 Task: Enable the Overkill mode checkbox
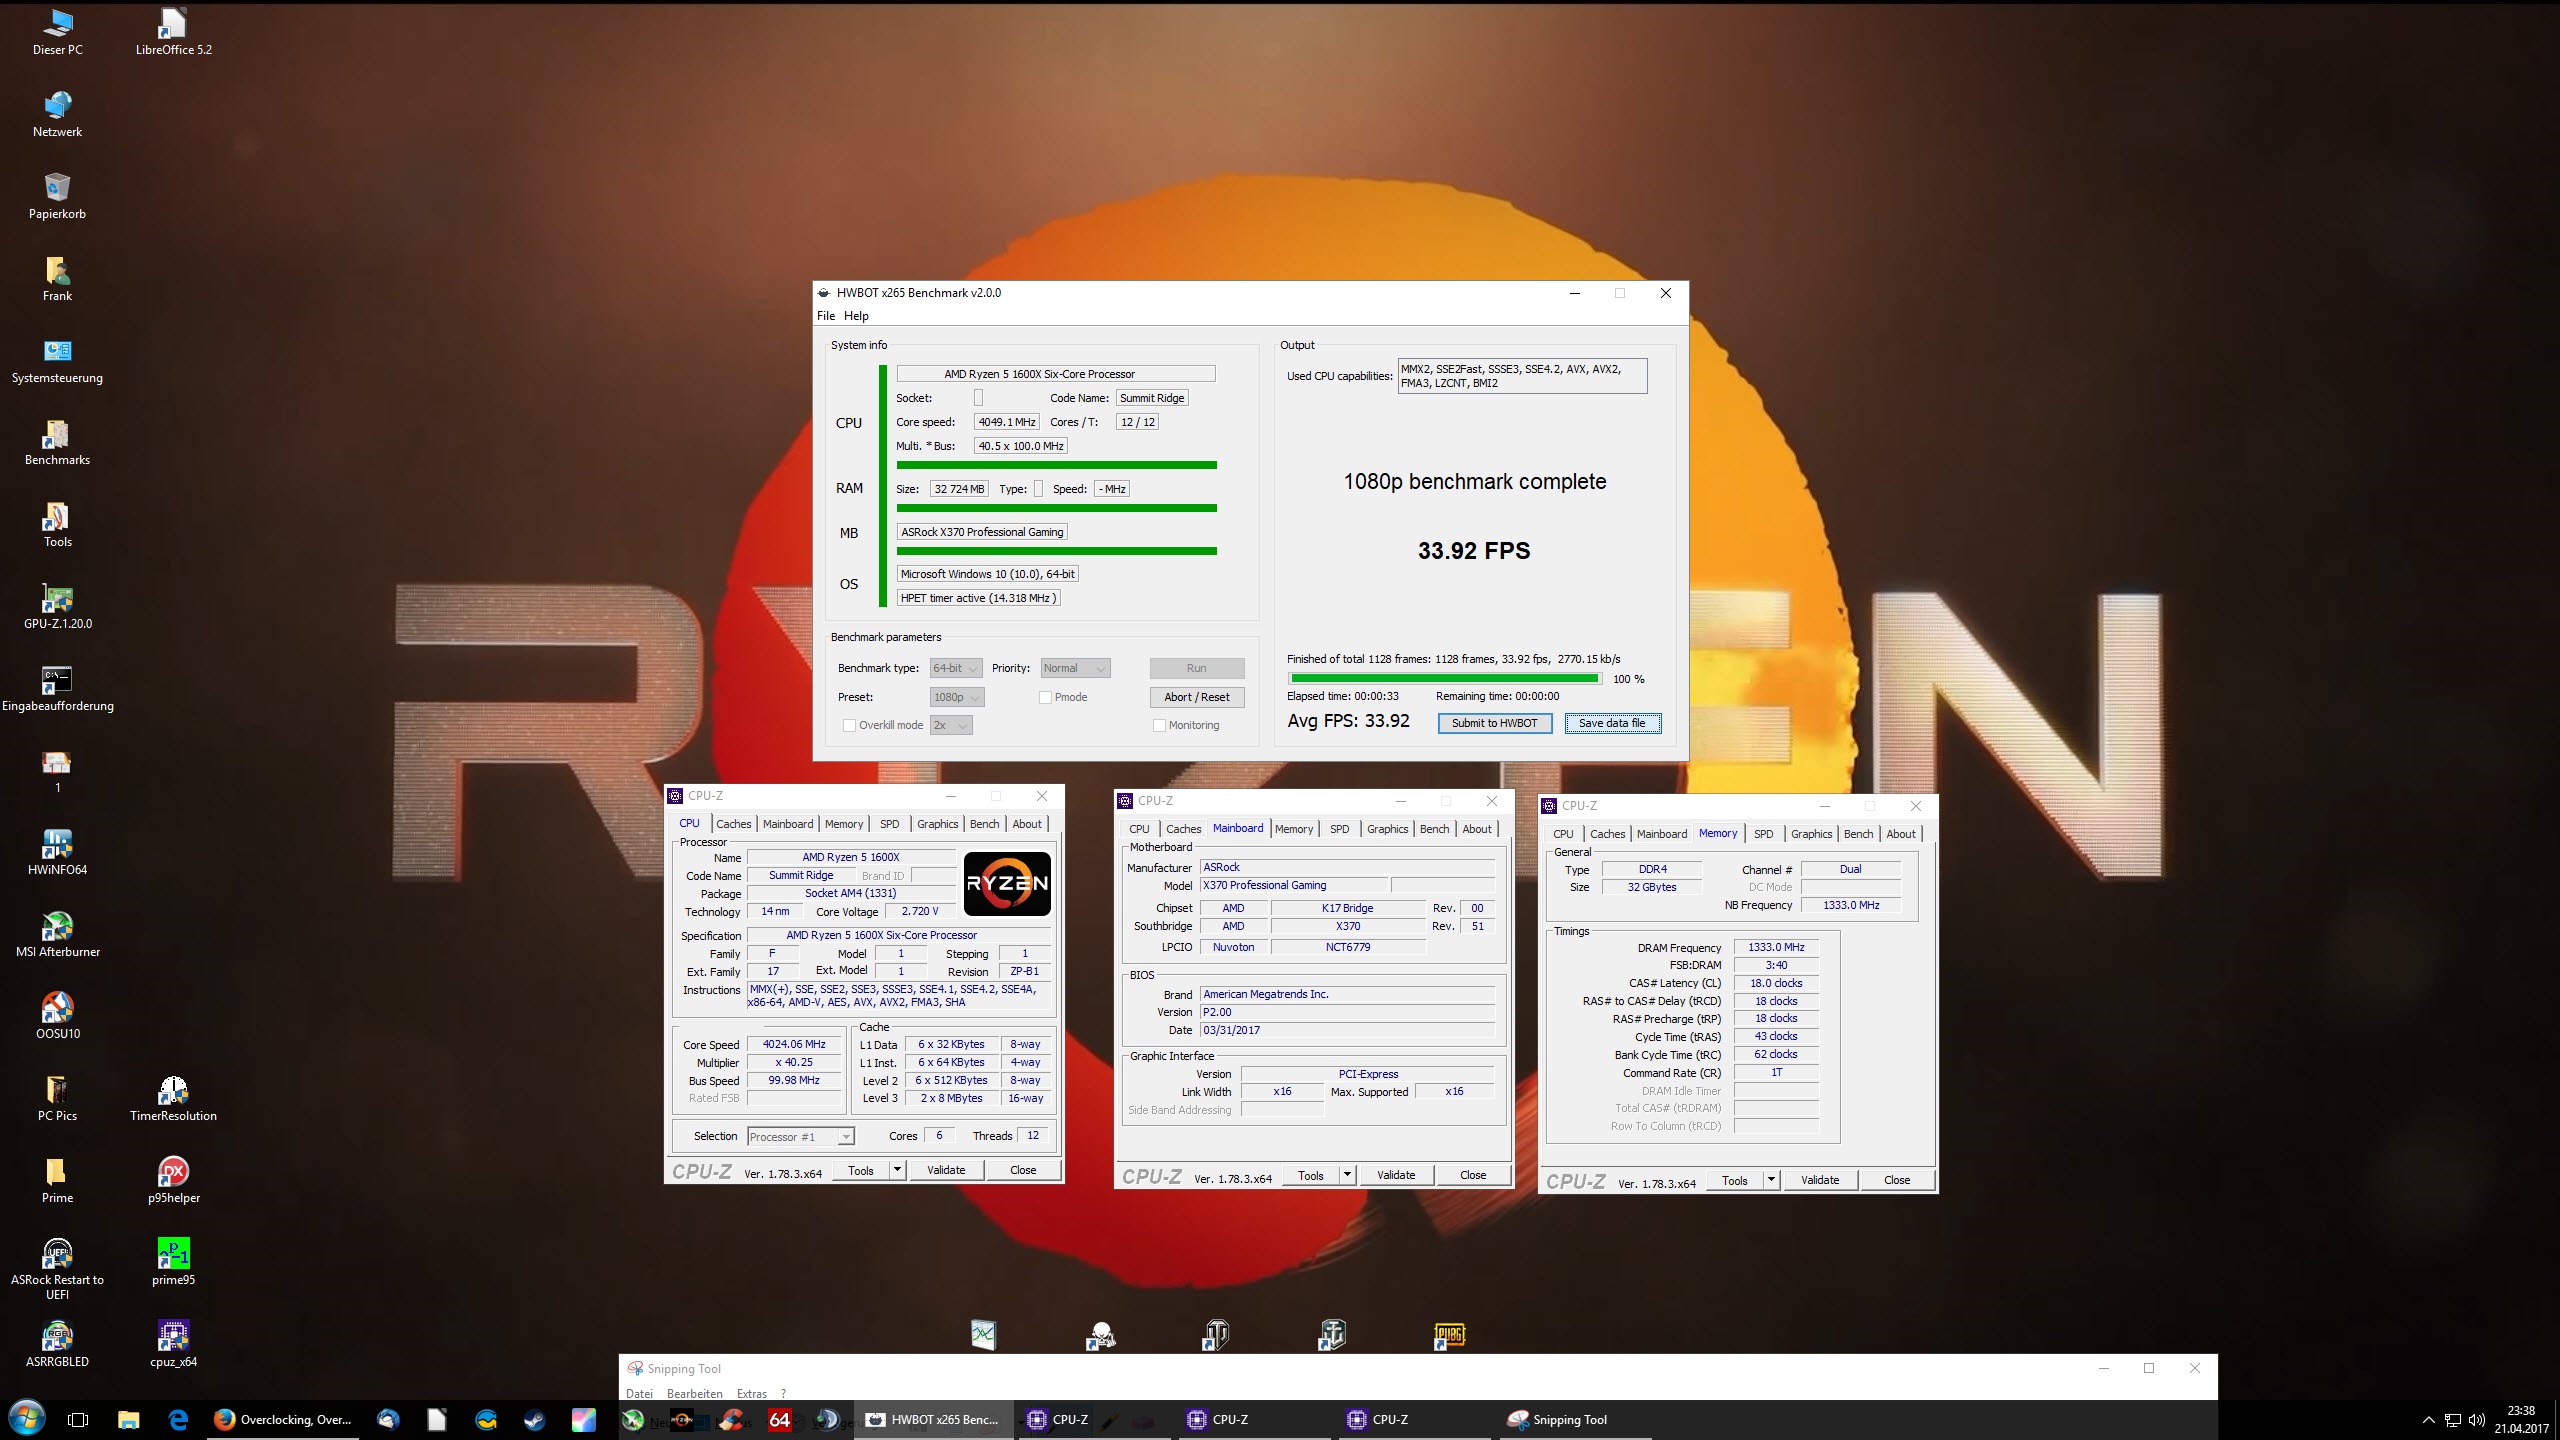click(849, 725)
